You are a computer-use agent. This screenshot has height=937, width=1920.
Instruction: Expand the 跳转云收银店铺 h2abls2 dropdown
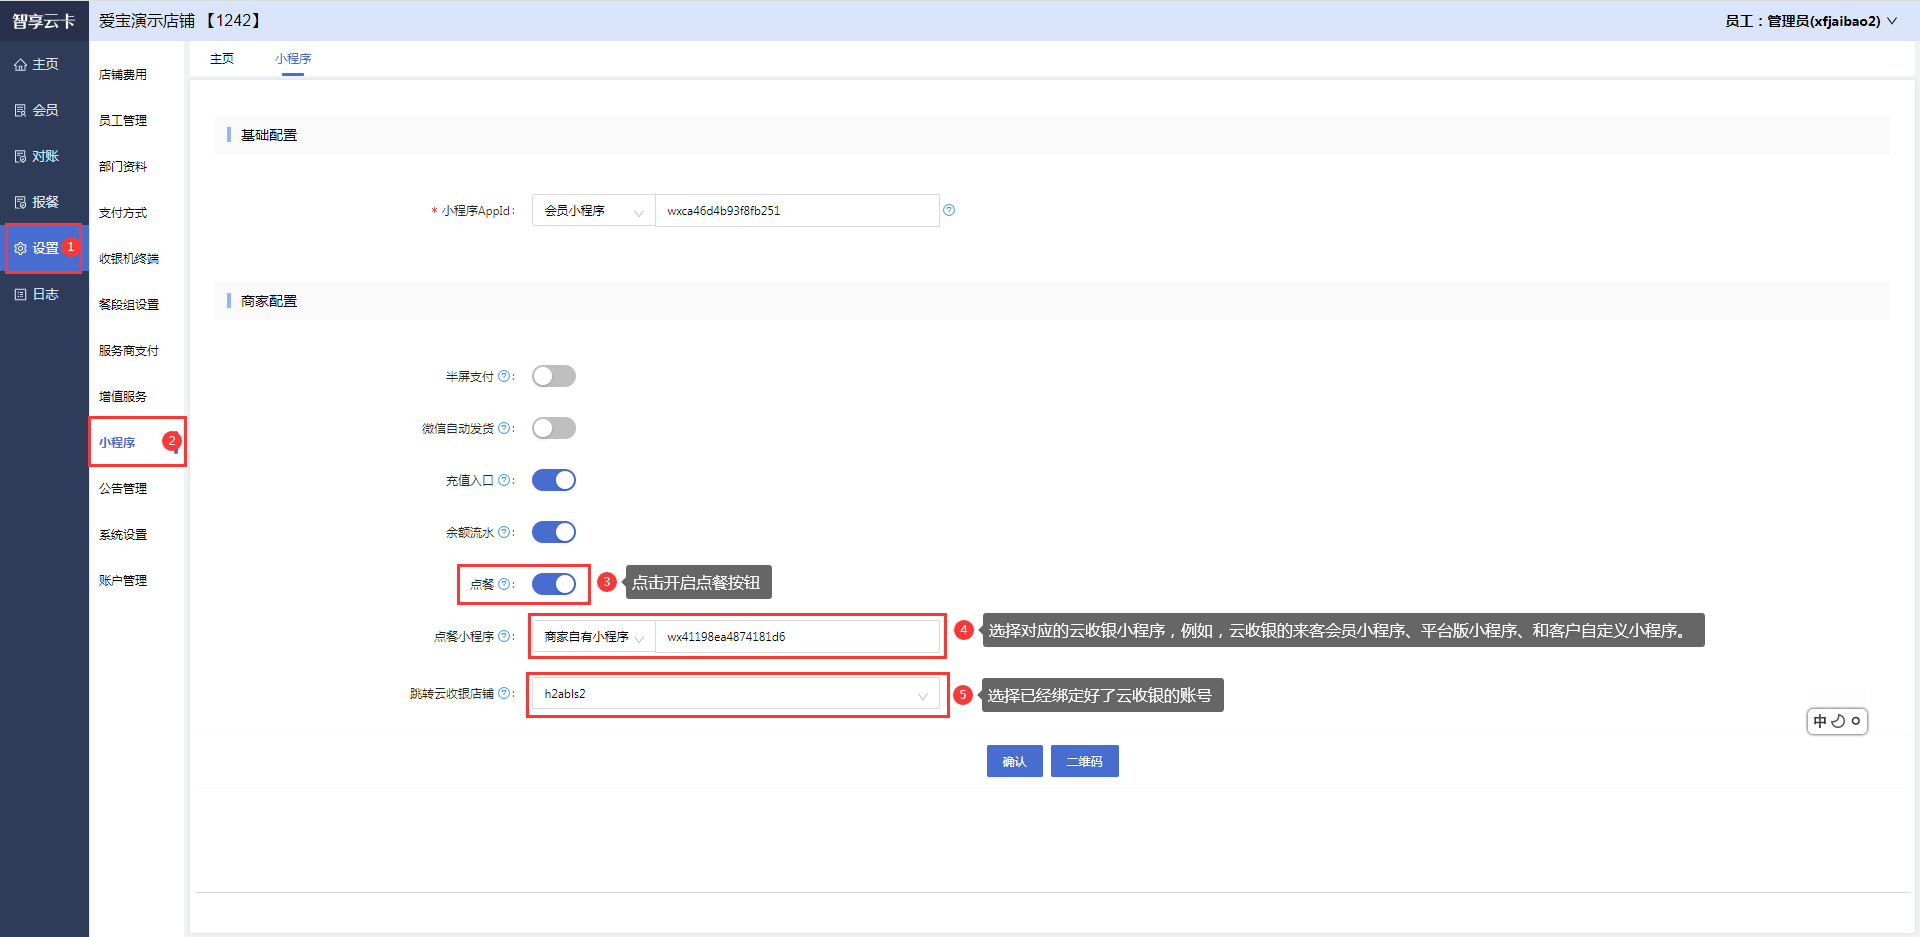coord(735,694)
